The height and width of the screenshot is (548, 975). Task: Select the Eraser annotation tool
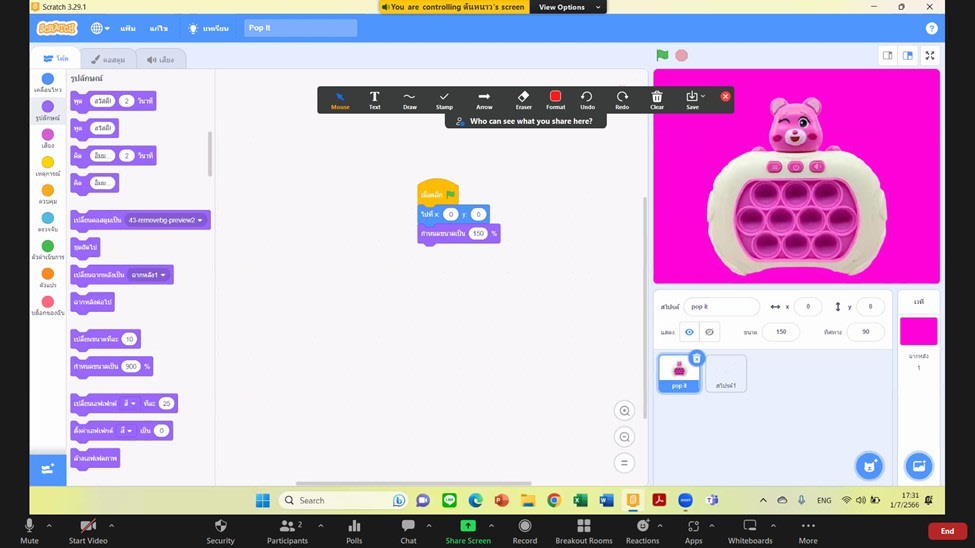coord(524,100)
